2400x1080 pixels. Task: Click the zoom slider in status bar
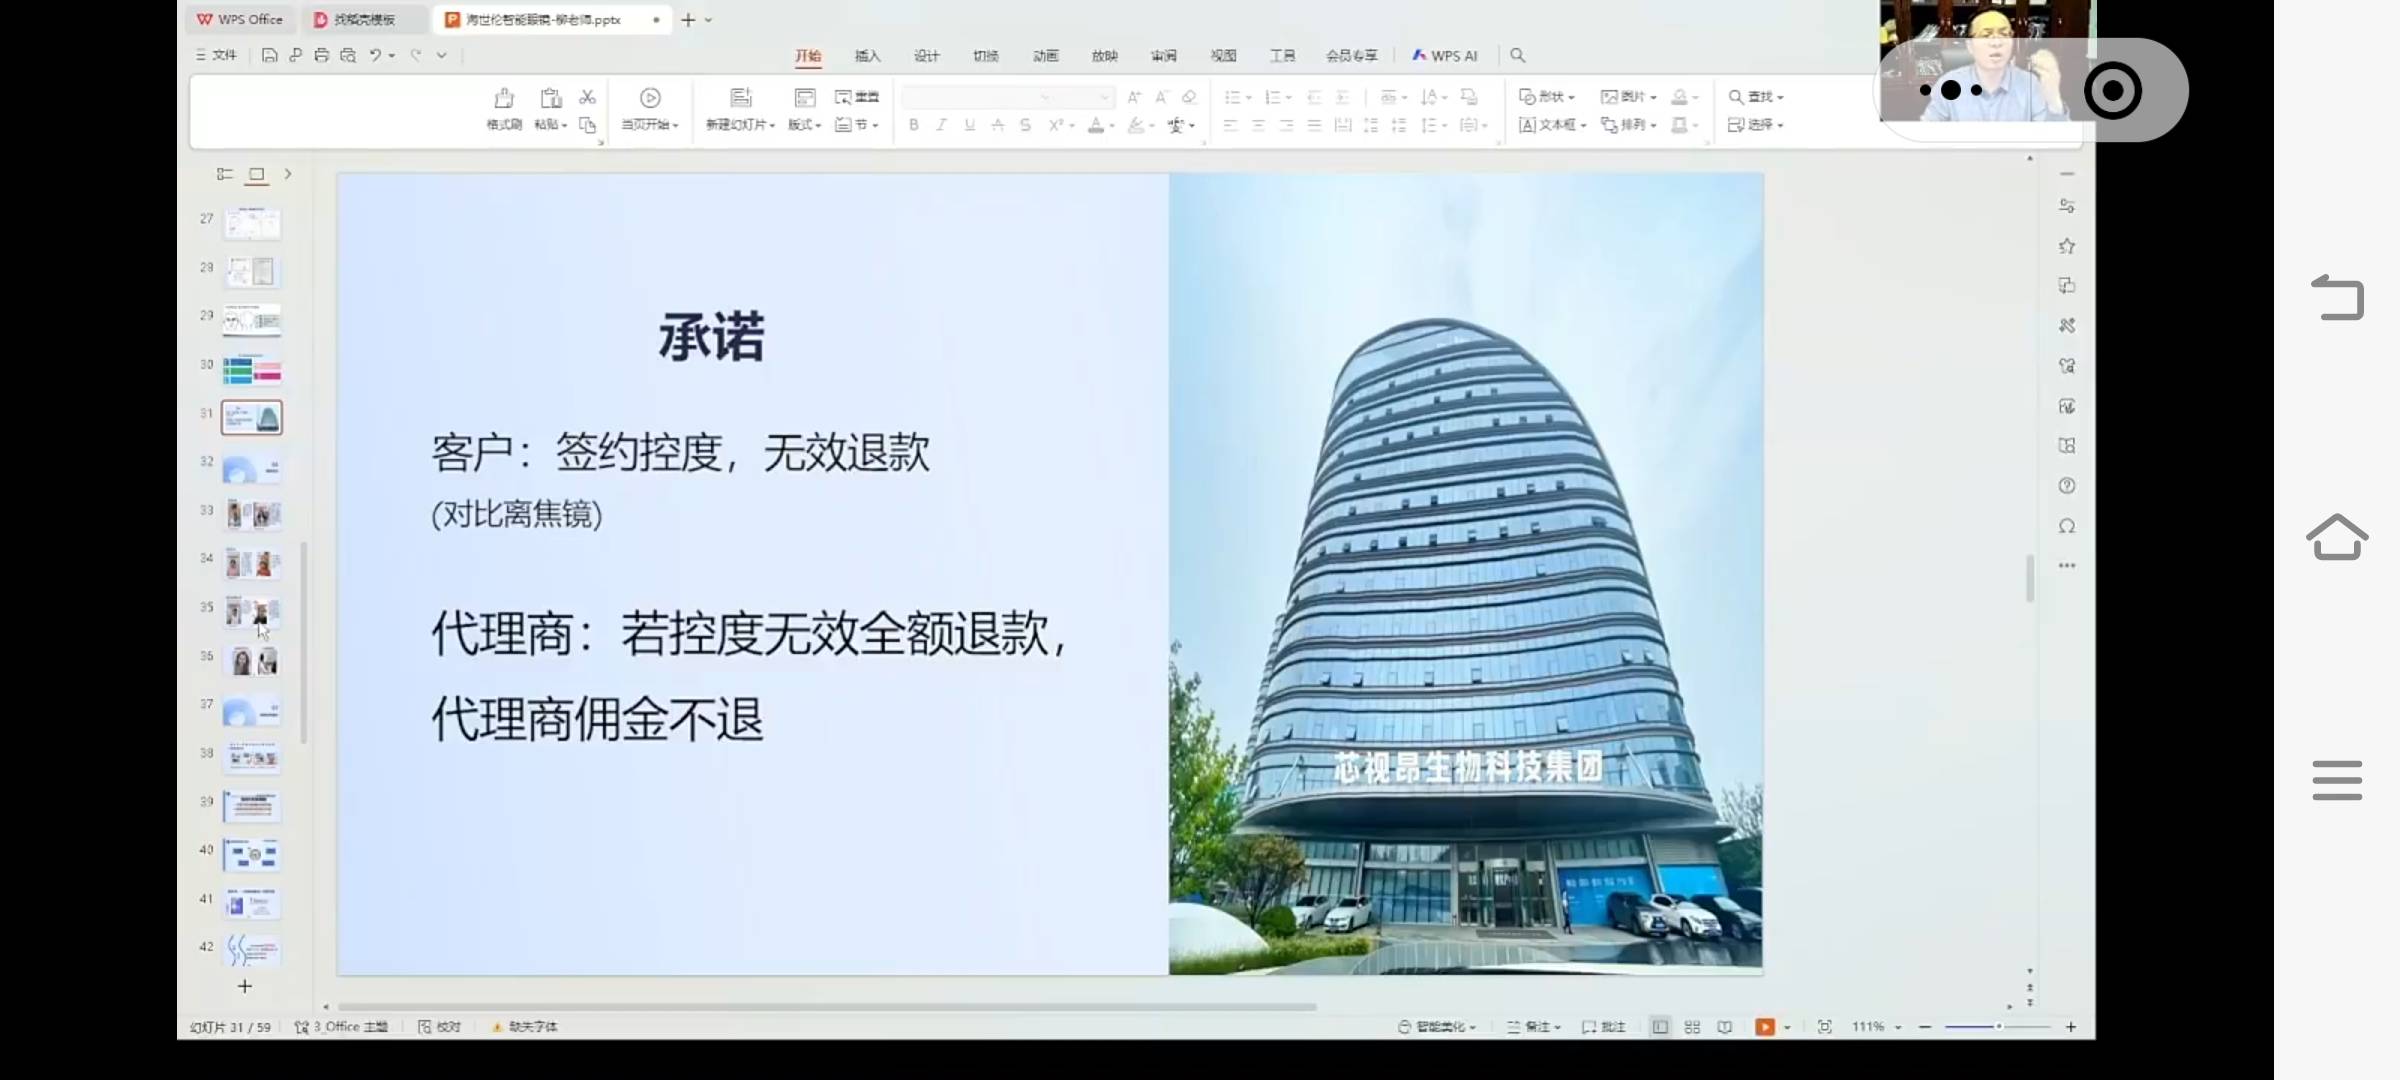(x=1998, y=1027)
